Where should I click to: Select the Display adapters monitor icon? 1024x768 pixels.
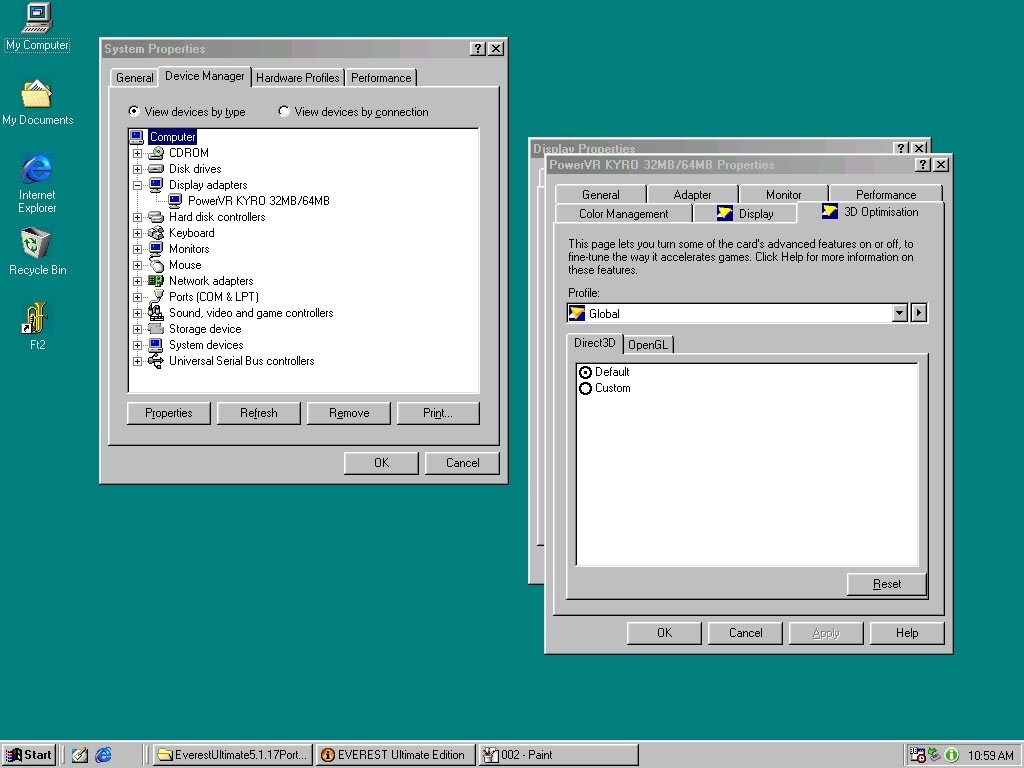click(155, 185)
